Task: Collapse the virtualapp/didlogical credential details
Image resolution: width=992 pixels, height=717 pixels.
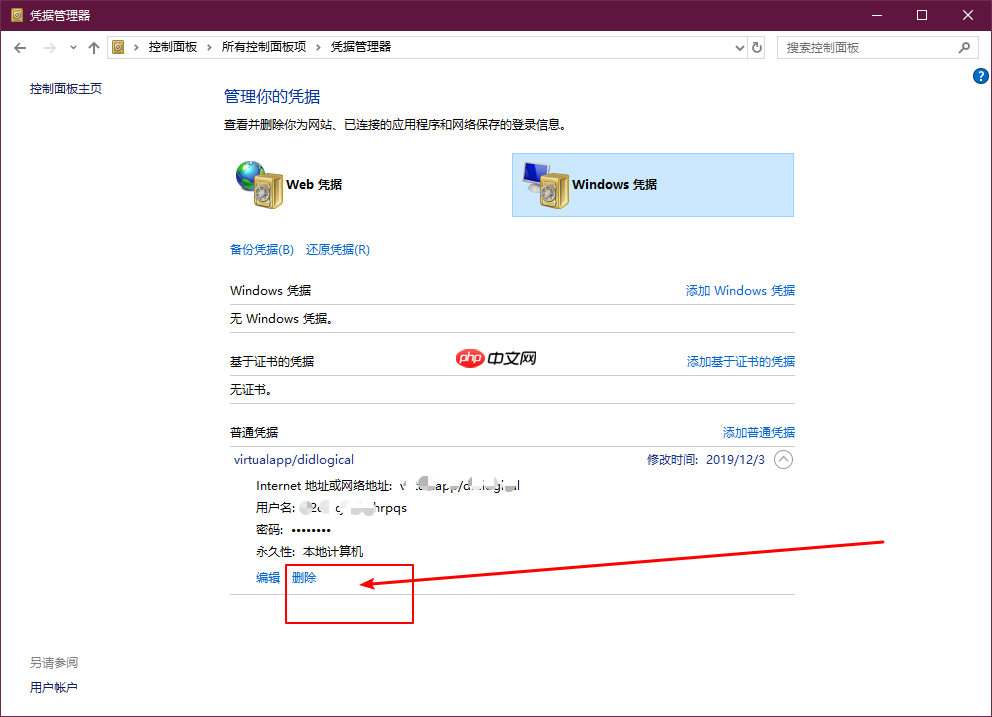Action: (782, 459)
